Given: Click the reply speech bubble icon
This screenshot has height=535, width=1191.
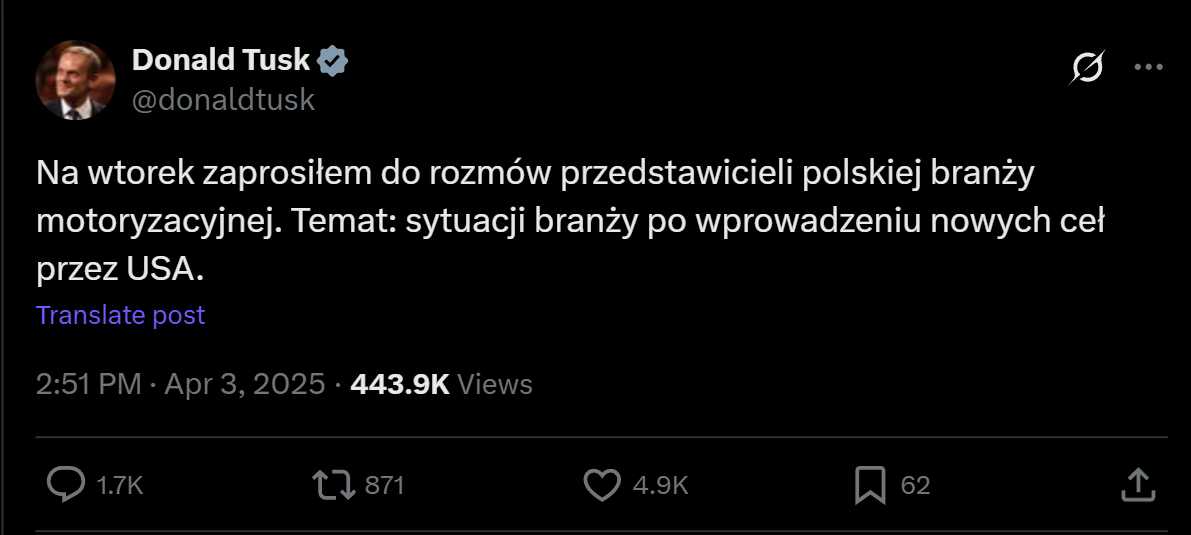Looking at the screenshot, I should 66,485.
